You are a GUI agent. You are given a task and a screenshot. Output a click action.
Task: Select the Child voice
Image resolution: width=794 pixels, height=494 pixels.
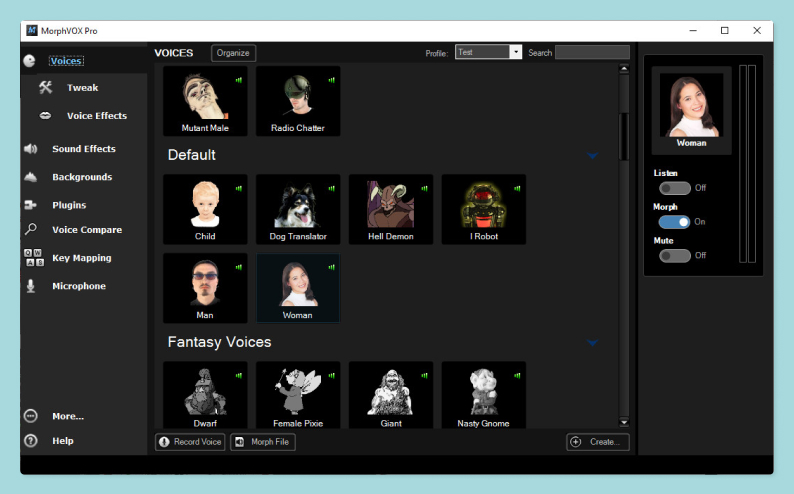205,209
